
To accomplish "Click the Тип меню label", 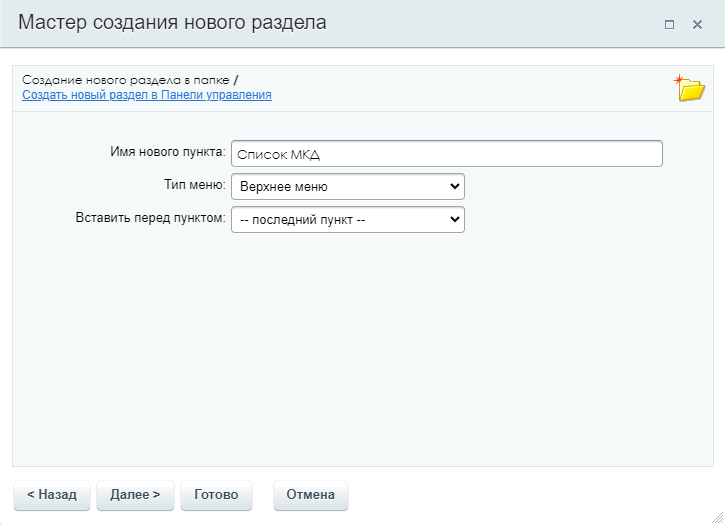I will tap(195, 185).
